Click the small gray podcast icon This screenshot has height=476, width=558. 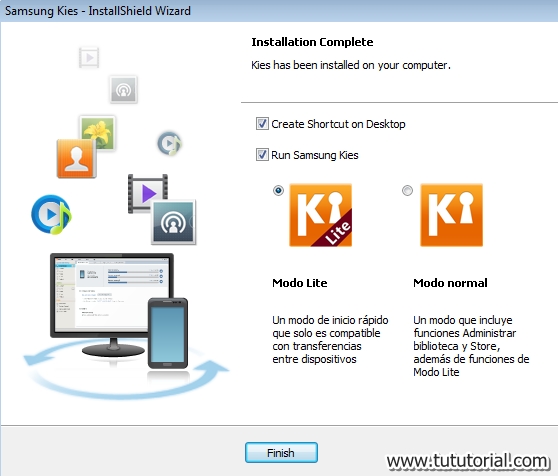click(x=123, y=90)
